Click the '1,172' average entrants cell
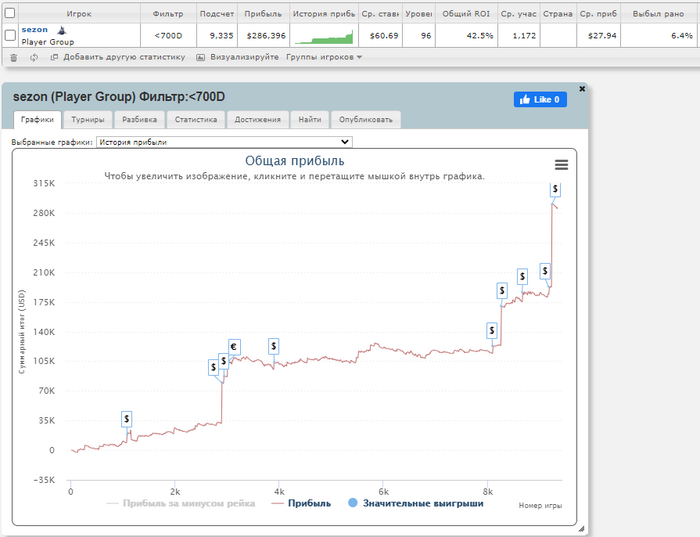This screenshot has width=700, height=537. (518, 35)
